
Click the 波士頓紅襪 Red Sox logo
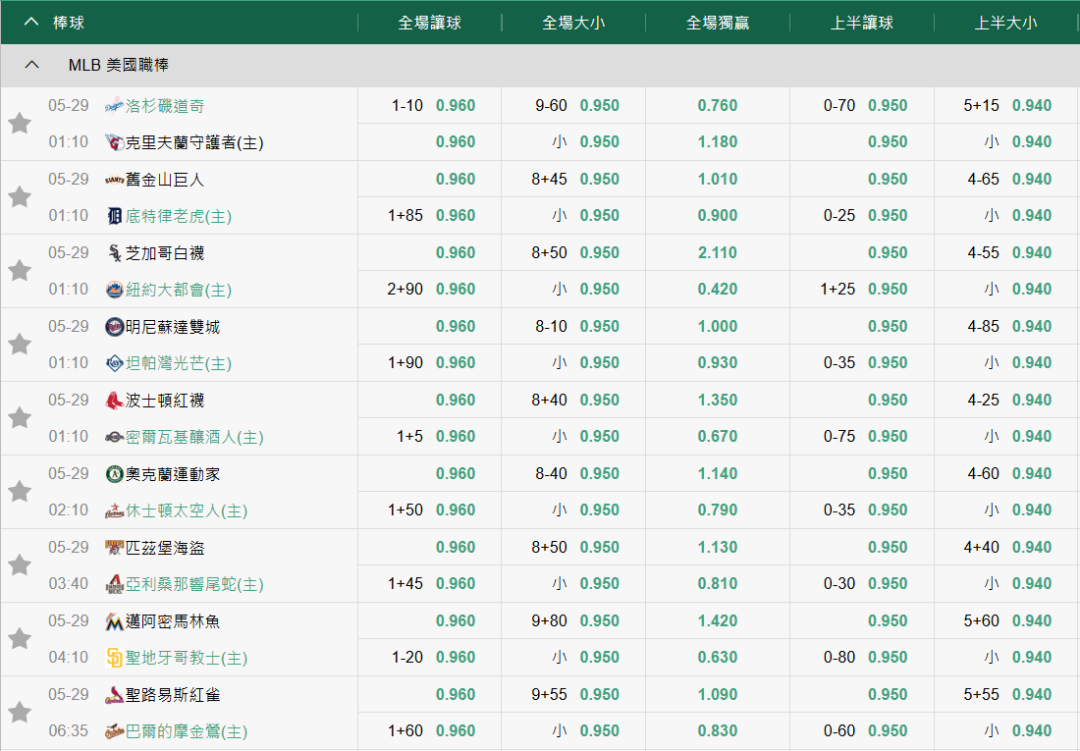(114, 400)
